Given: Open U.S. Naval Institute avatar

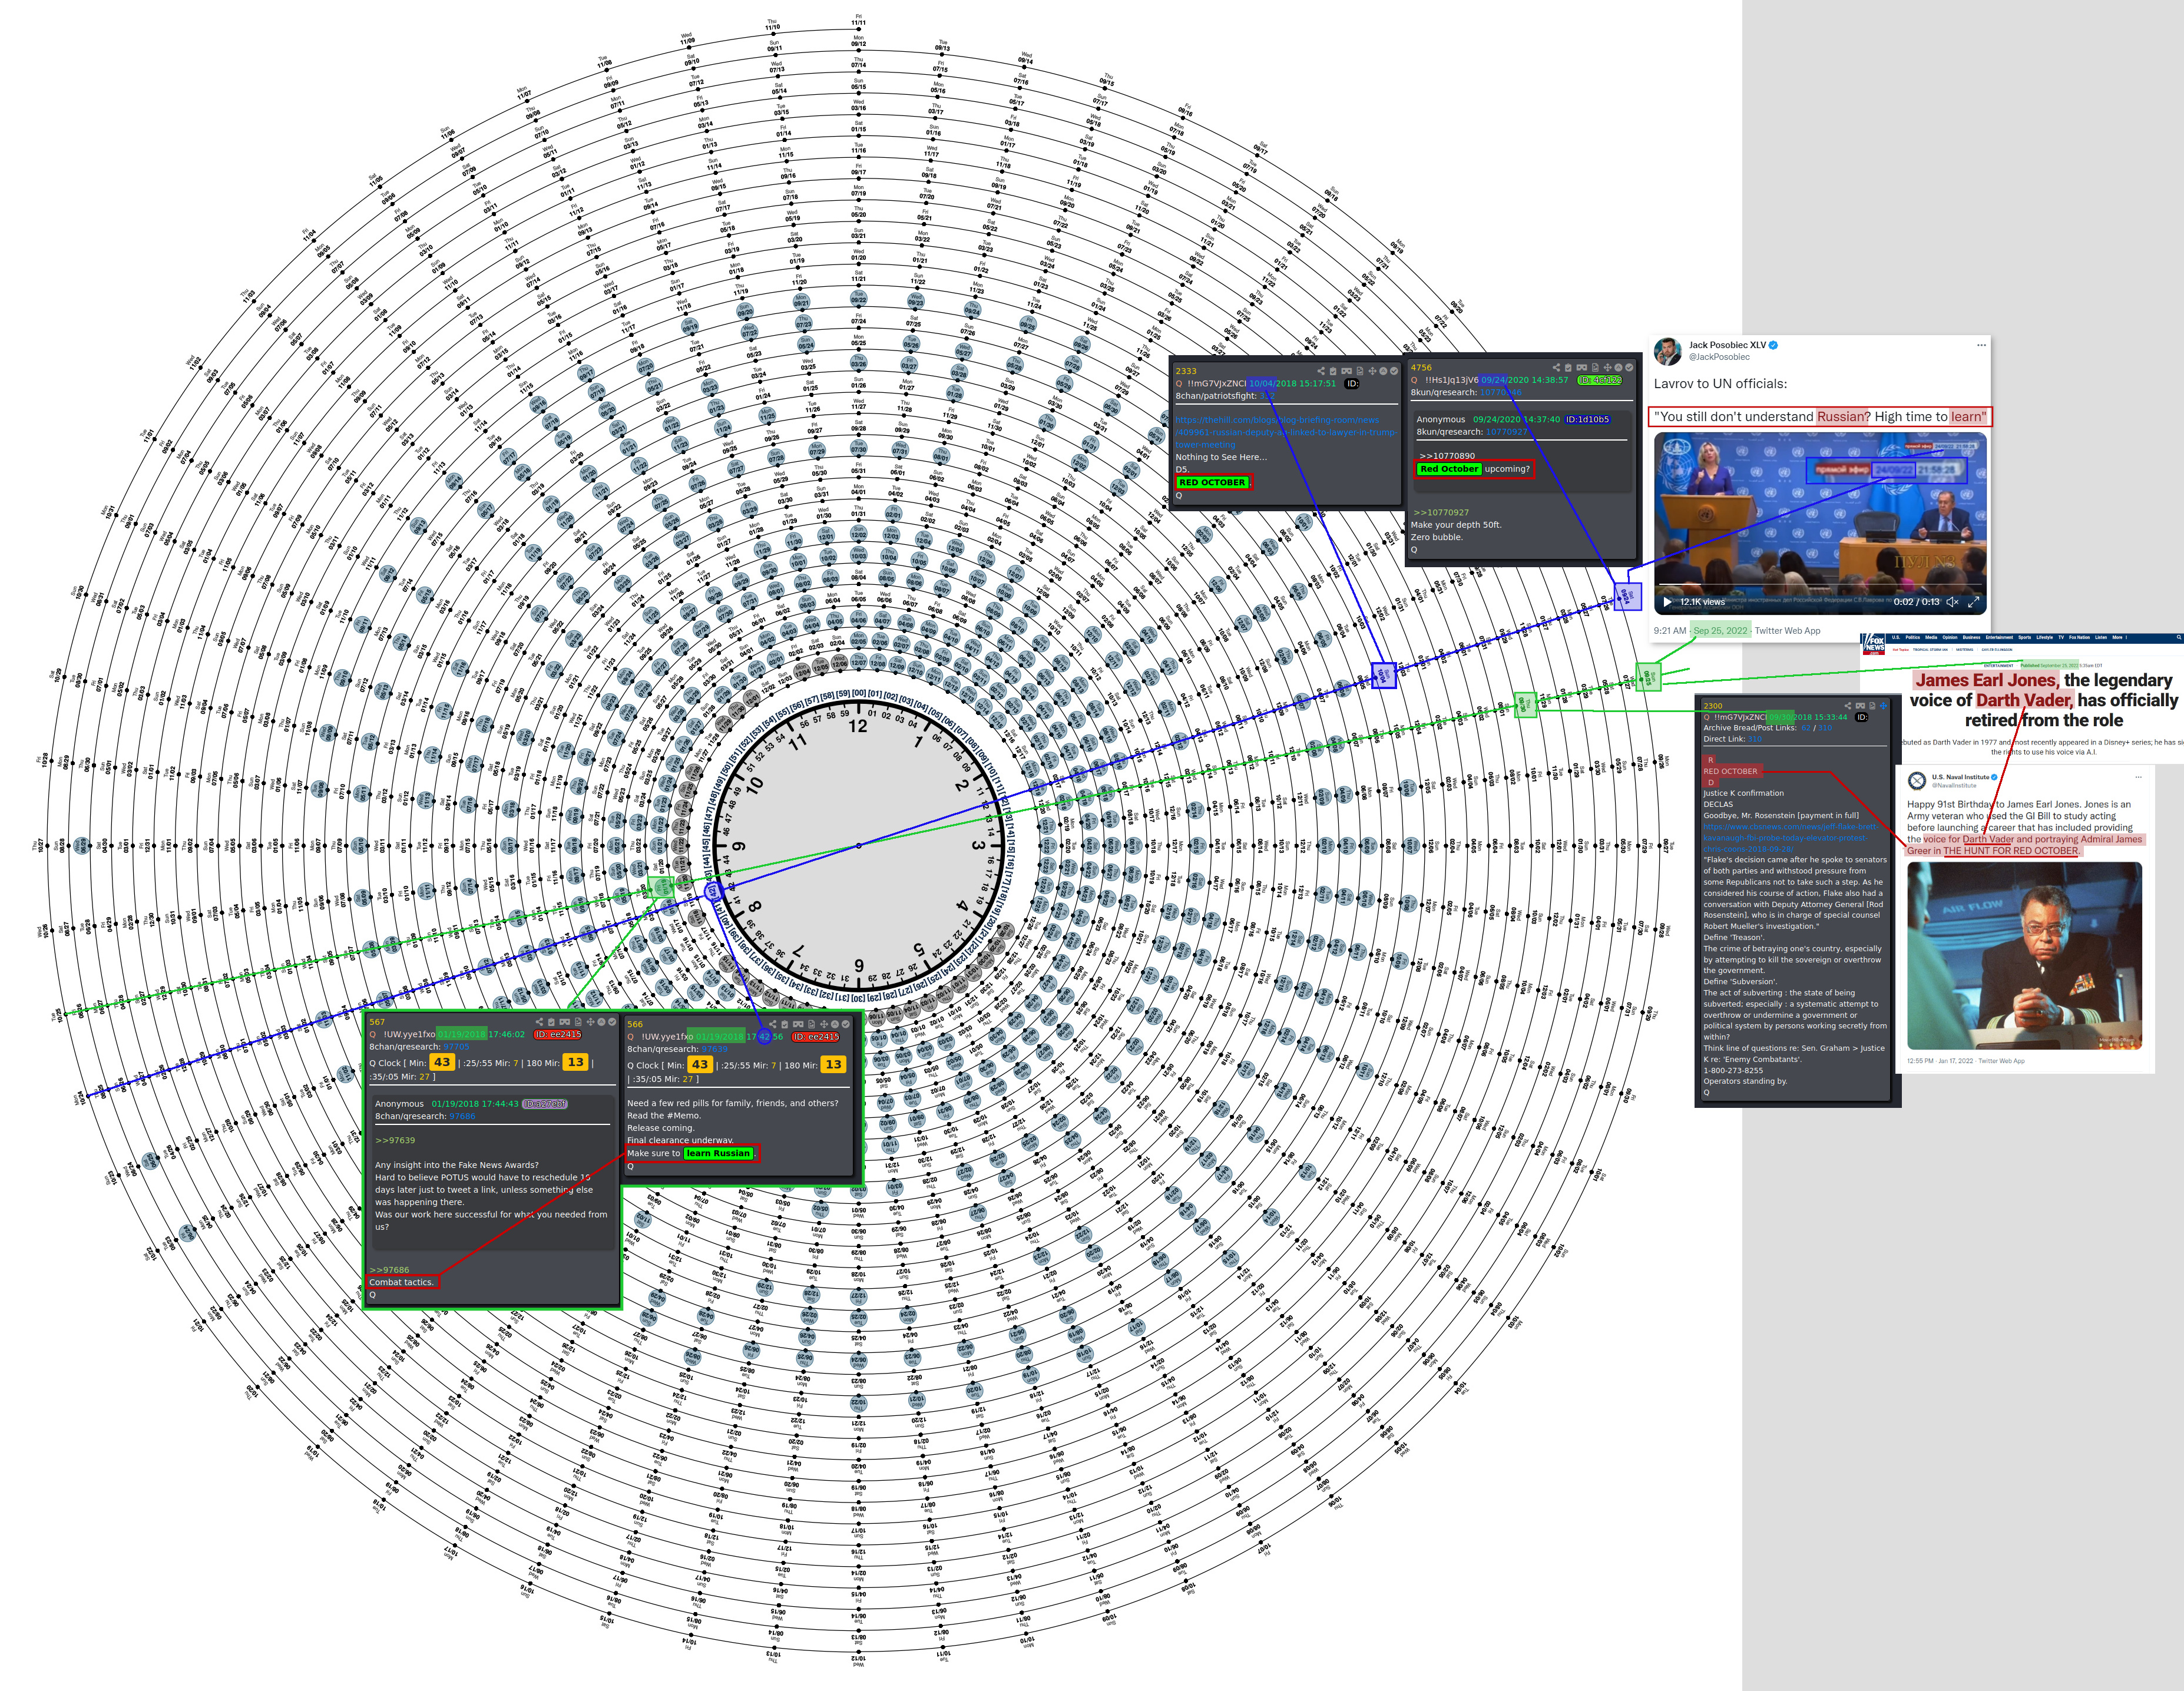Looking at the screenshot, I should tap(1917, 781).
